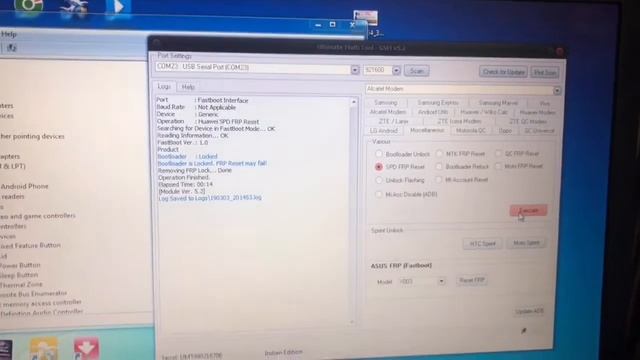
Task: Select Definition Audio Controller in Device Manager
Action: (x=41, y=313)
